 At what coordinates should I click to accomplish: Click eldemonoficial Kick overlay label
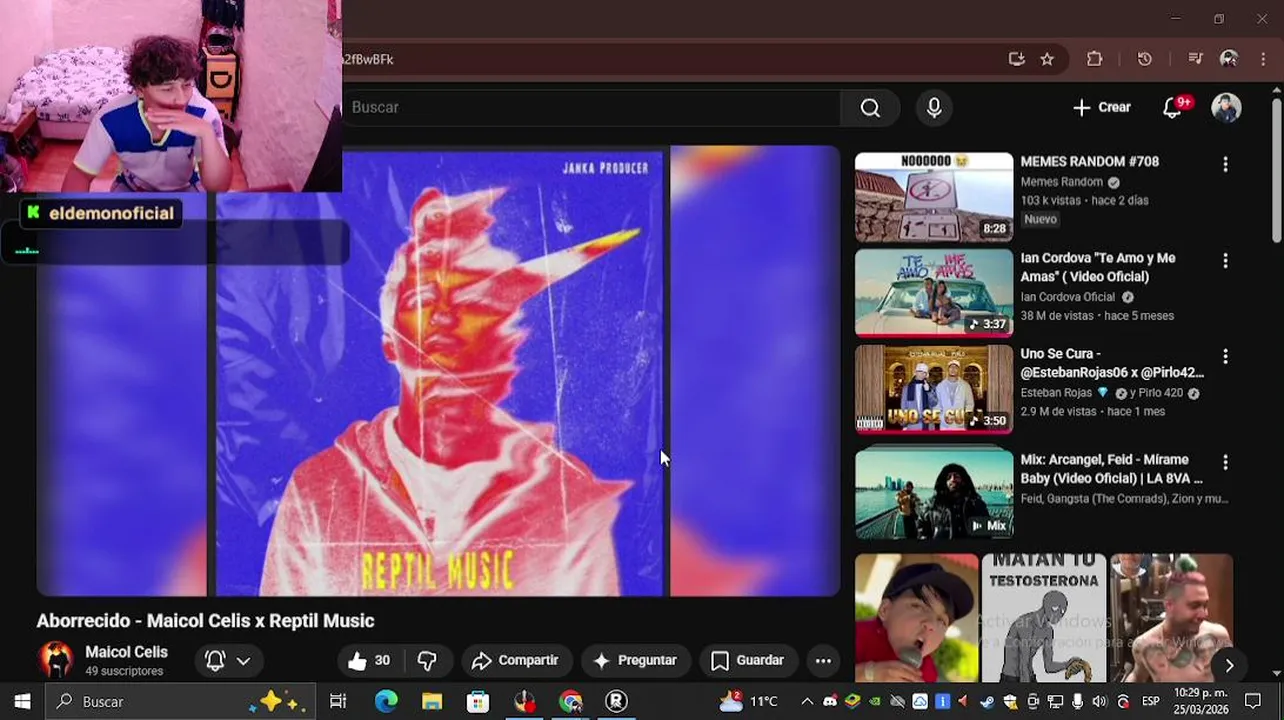pos(100,213)
